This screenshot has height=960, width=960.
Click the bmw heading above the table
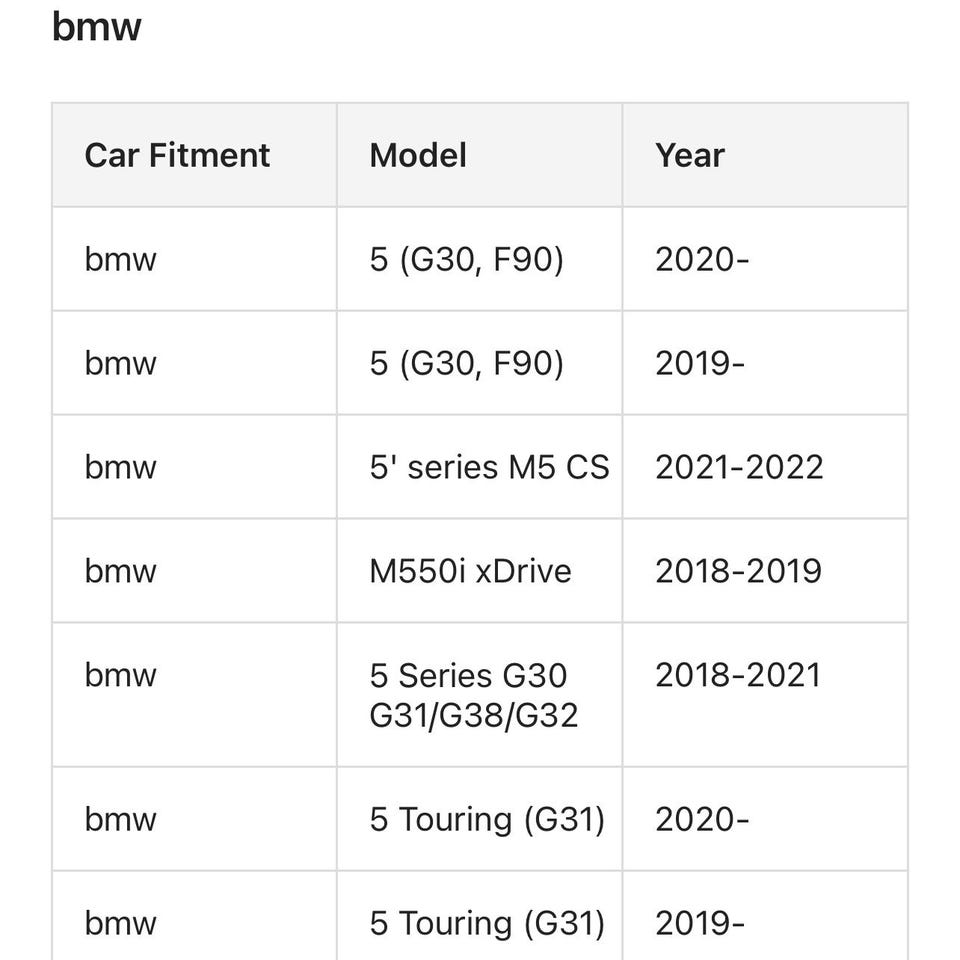click(x=97, y=26)
